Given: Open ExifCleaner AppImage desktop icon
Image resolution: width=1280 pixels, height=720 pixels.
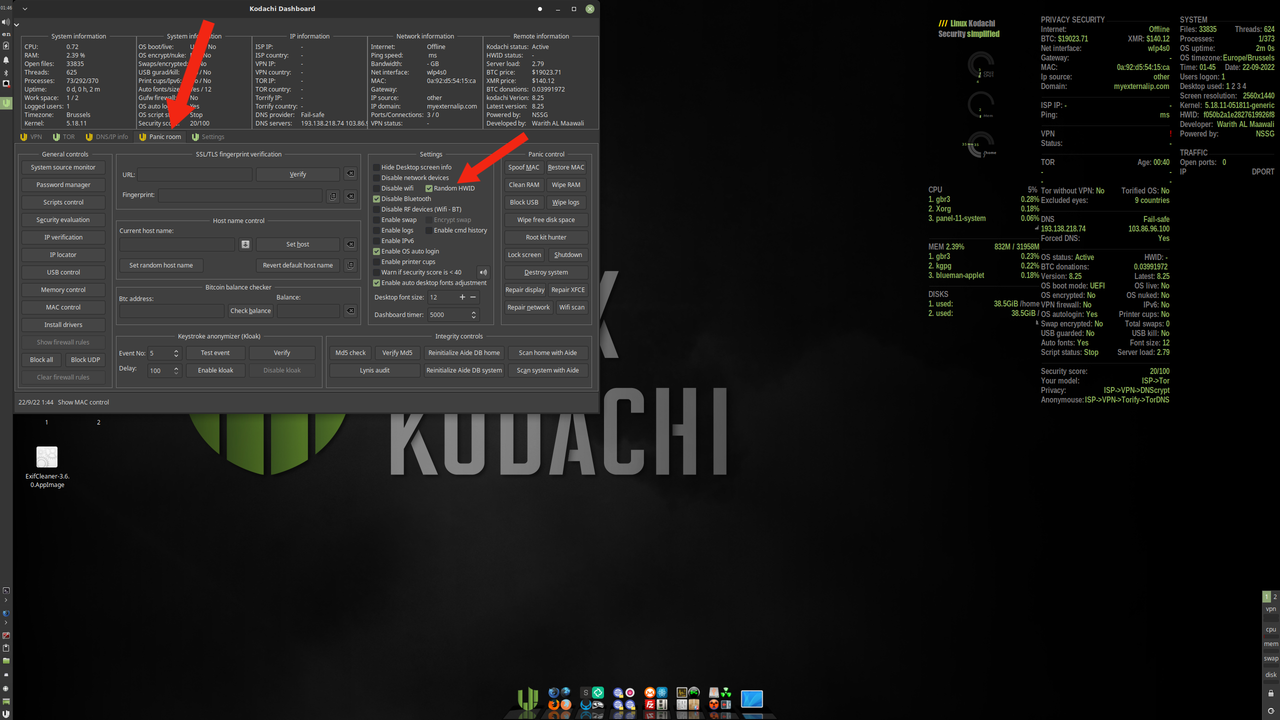Looking at the screenshot, I should (x=47, y=457).
